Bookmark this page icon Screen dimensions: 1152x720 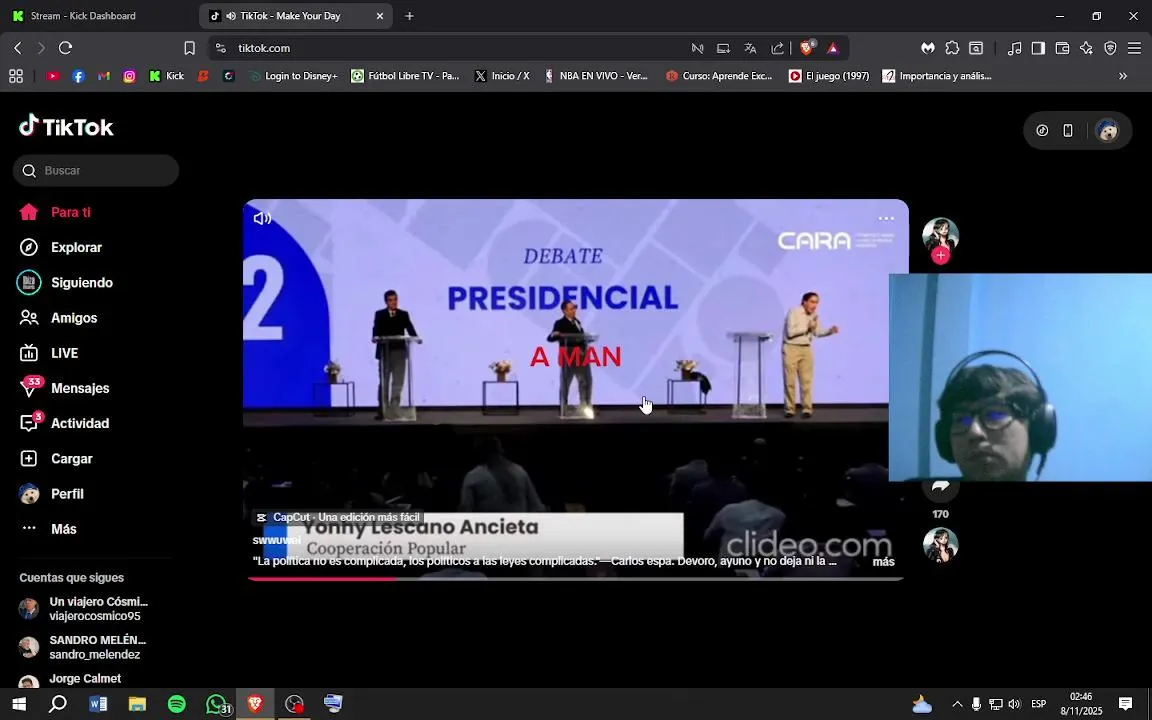(x=190, y=48)
